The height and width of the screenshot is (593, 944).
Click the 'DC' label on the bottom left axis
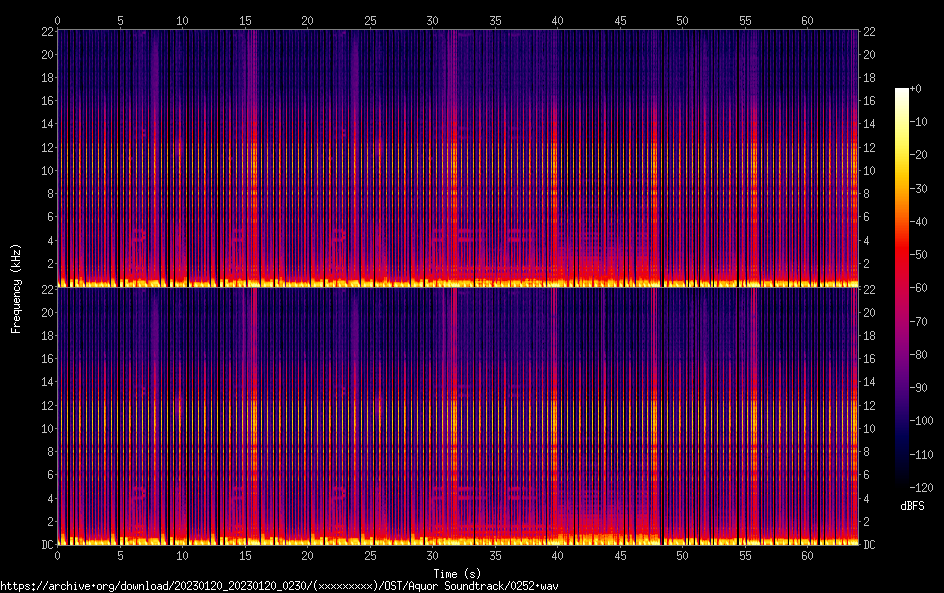tap(45, 545)
